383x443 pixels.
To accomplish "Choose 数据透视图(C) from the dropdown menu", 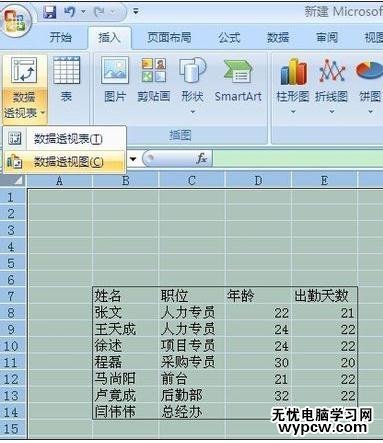I will coord(65,162).
